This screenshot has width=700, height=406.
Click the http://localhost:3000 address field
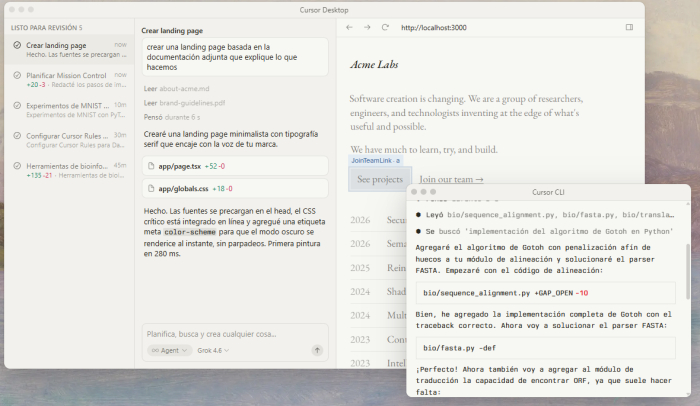[434, 27]
